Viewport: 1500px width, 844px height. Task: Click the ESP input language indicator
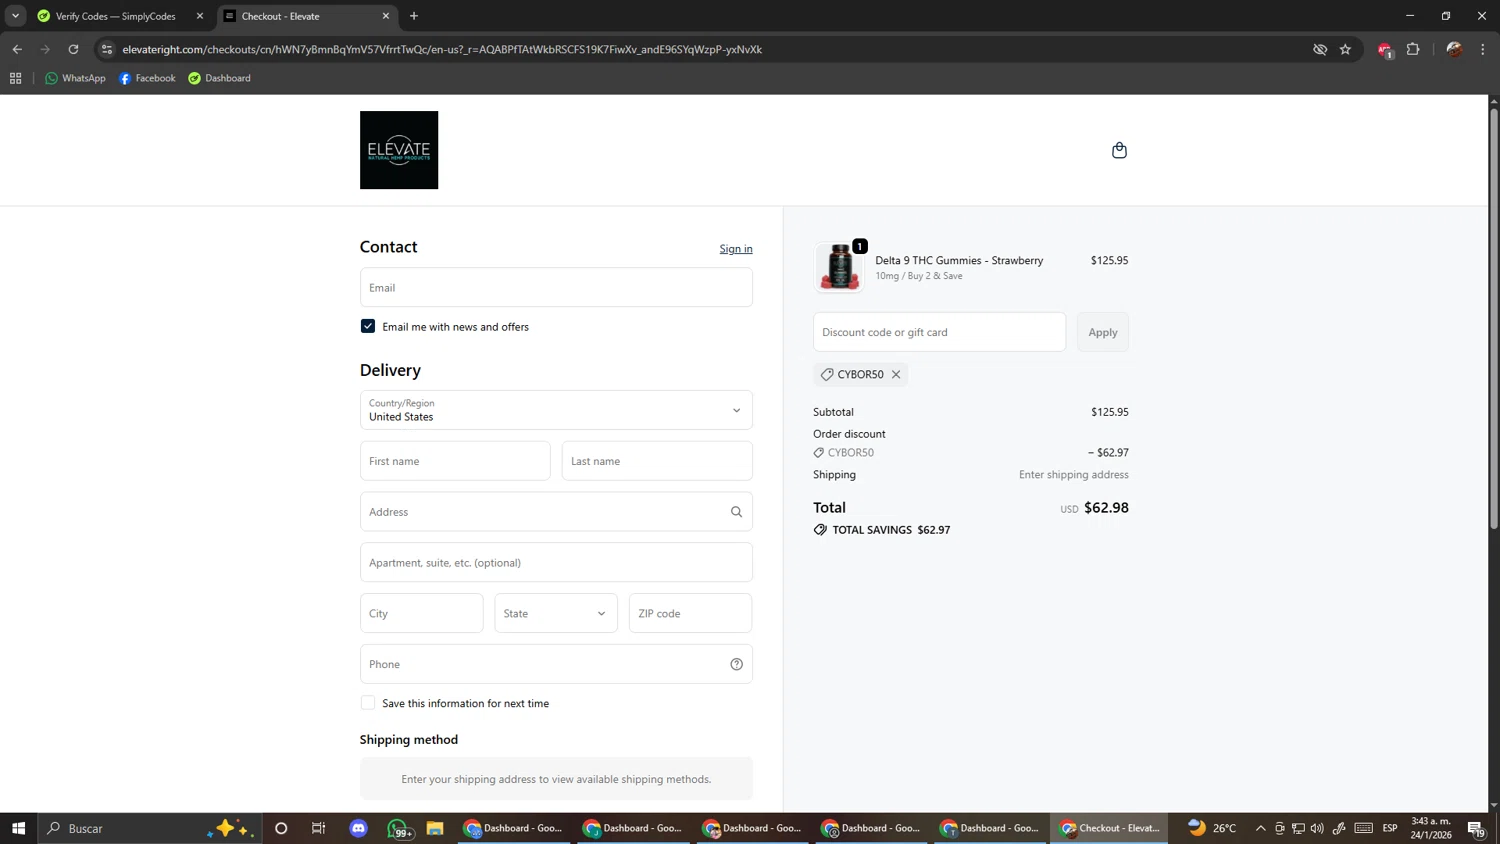click(x=1390, y=828)
